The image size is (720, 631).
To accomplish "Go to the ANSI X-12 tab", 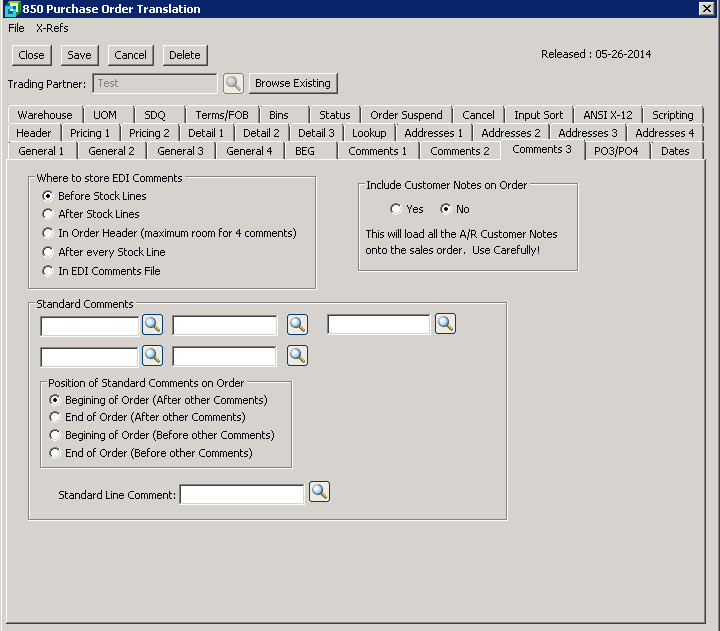I will coord(608,115).
